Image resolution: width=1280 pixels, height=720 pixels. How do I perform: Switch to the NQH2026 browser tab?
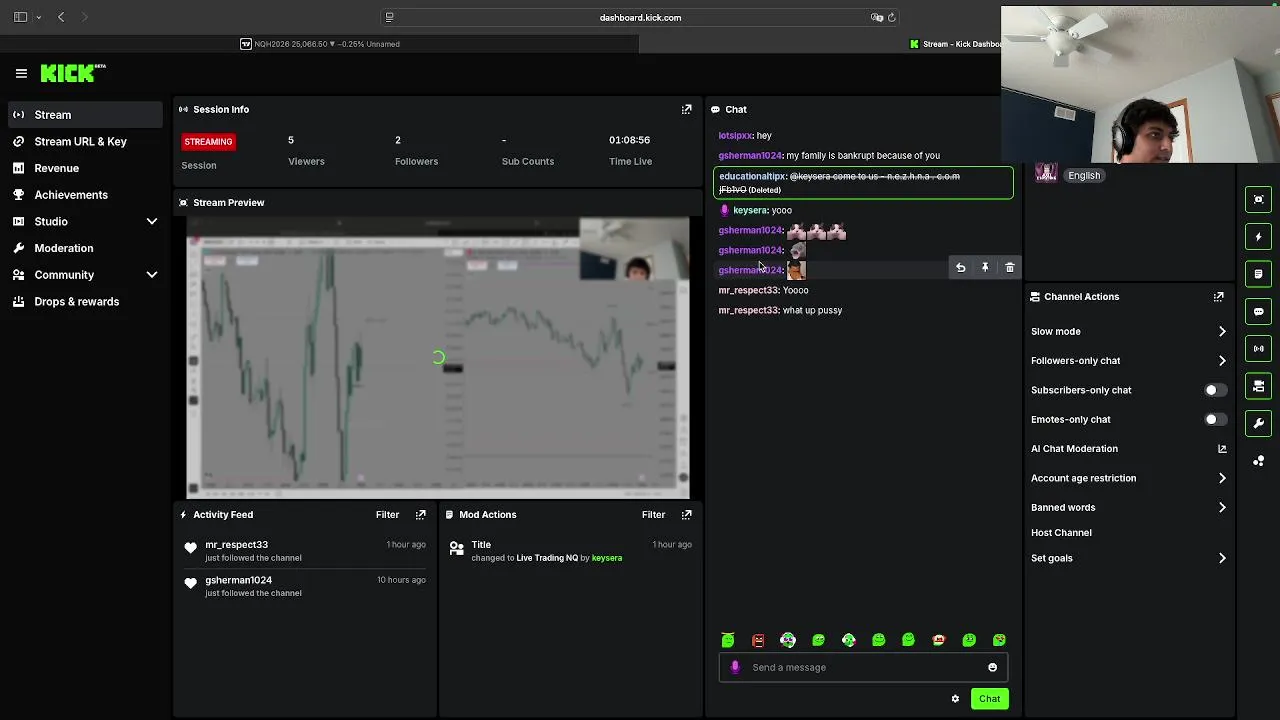(319, 44)
